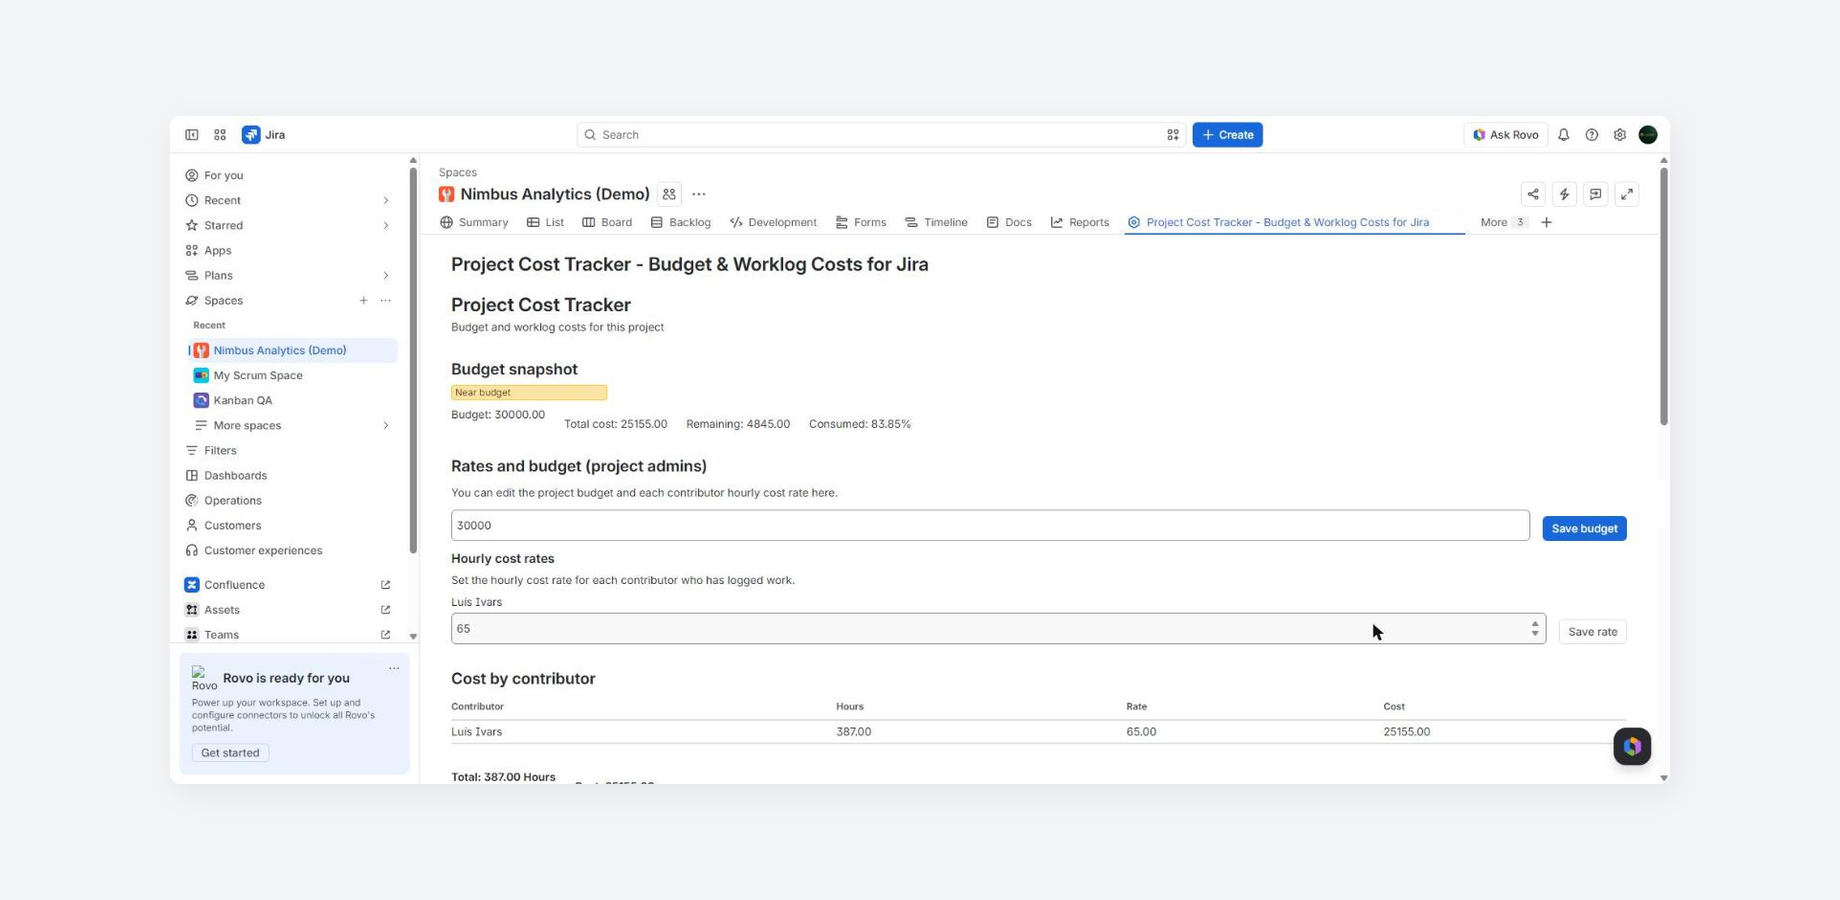Open the Timeline tab
Viewport: 1840px width, 900px height.
936,222
